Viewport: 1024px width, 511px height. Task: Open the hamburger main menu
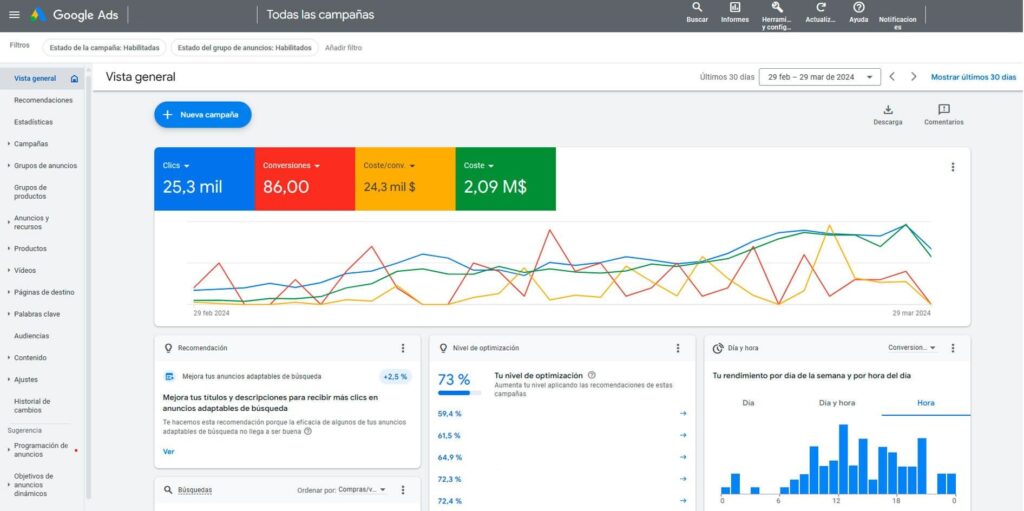14,15
